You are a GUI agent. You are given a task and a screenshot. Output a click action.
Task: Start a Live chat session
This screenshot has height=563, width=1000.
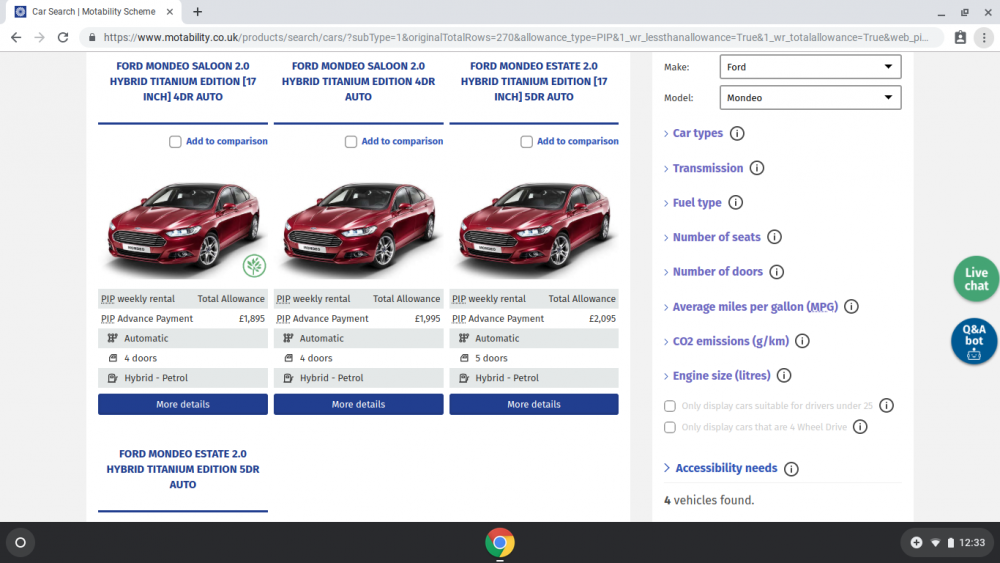point(976,279)
